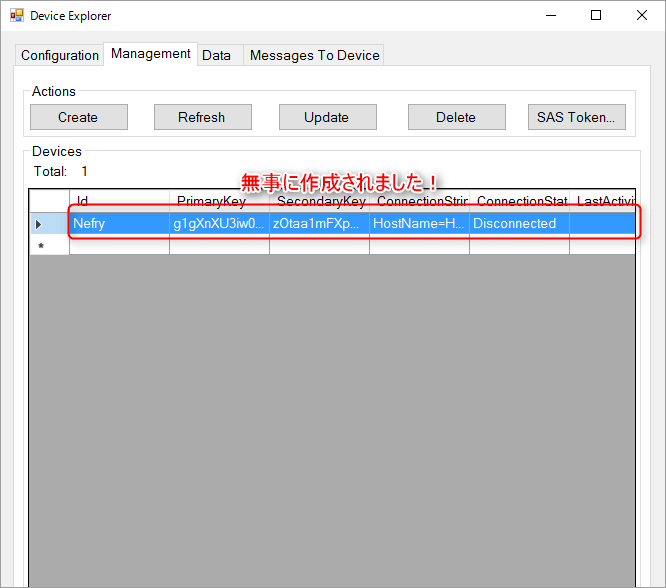
Task: Select the Nefry device Id cell
Action: tap(119, 224)
